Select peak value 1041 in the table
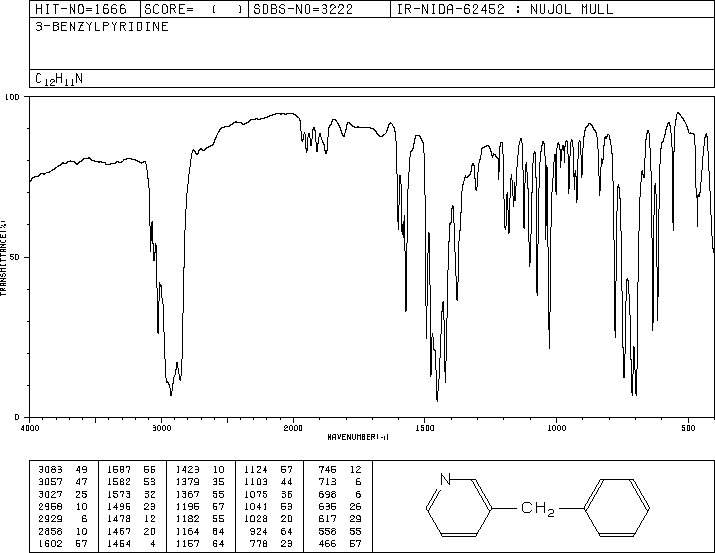Viewport: 715px width, 553px height. 256,506
